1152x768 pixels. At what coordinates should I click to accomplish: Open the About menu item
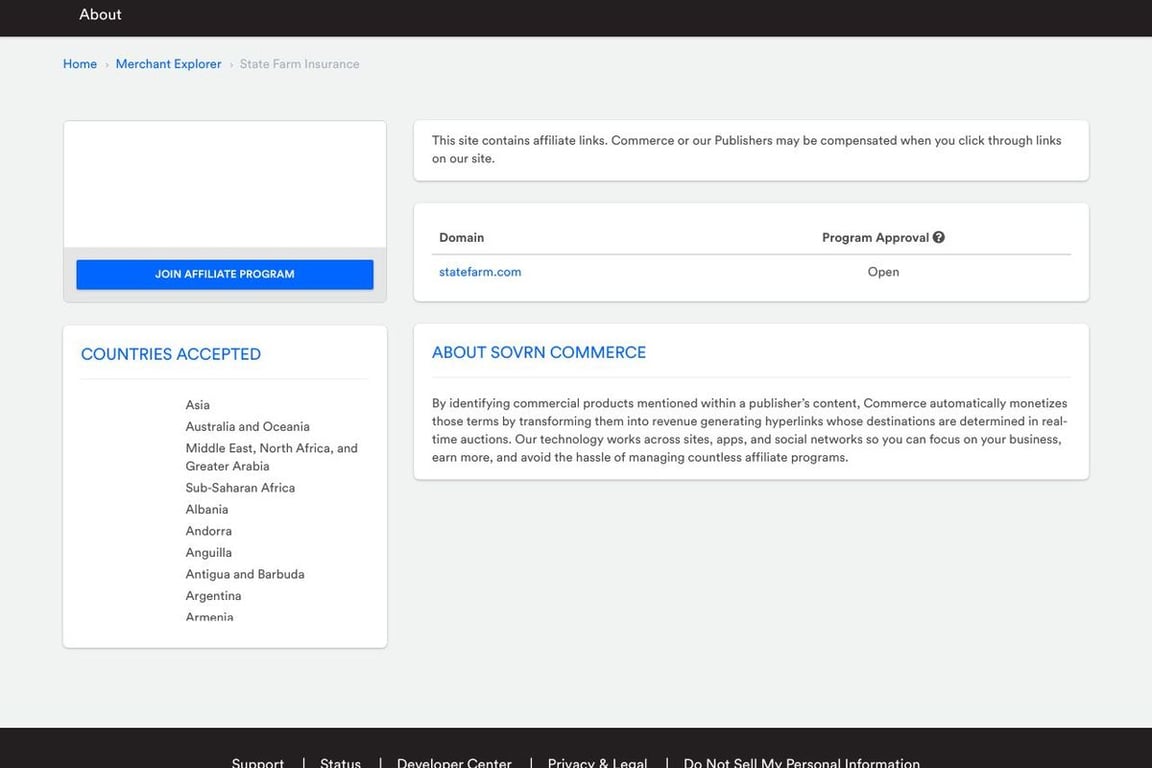pyautogui.click(x=100, y=15)
